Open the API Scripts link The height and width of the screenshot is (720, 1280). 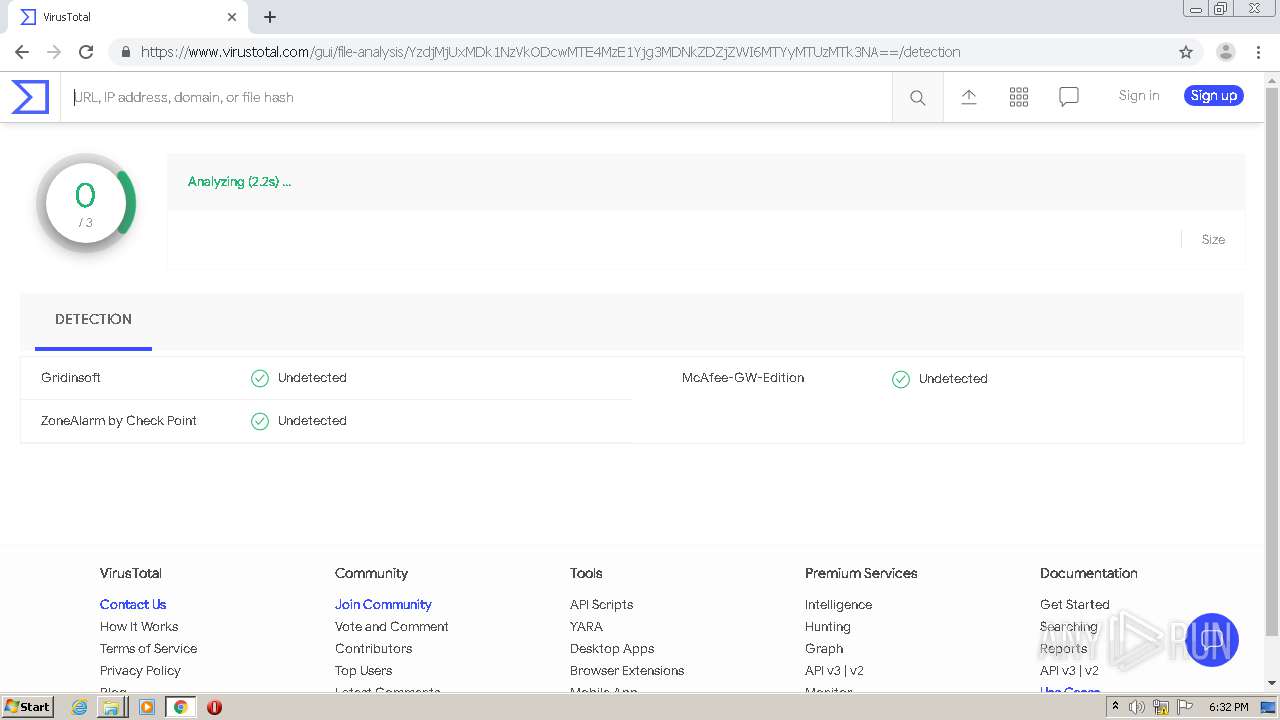tap(601, 605)
